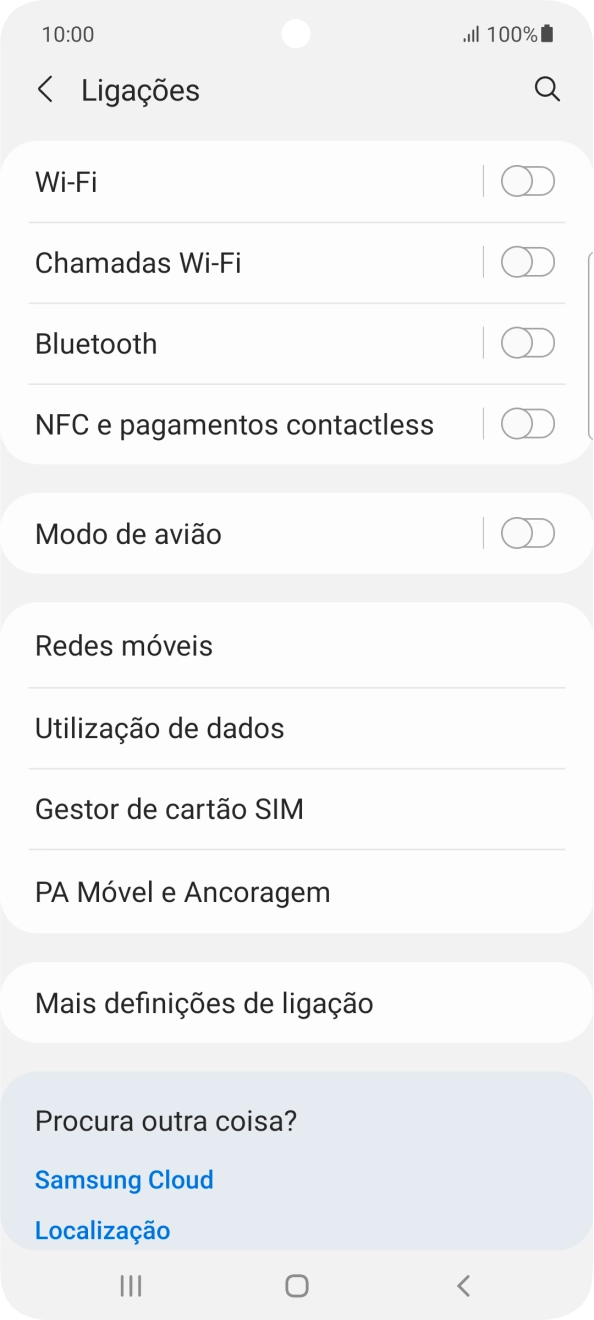The width and height of the screenshot is (594, 1320).
Task: Activate NFC e pagamentos contactless
Action: [x=527, y=423]
